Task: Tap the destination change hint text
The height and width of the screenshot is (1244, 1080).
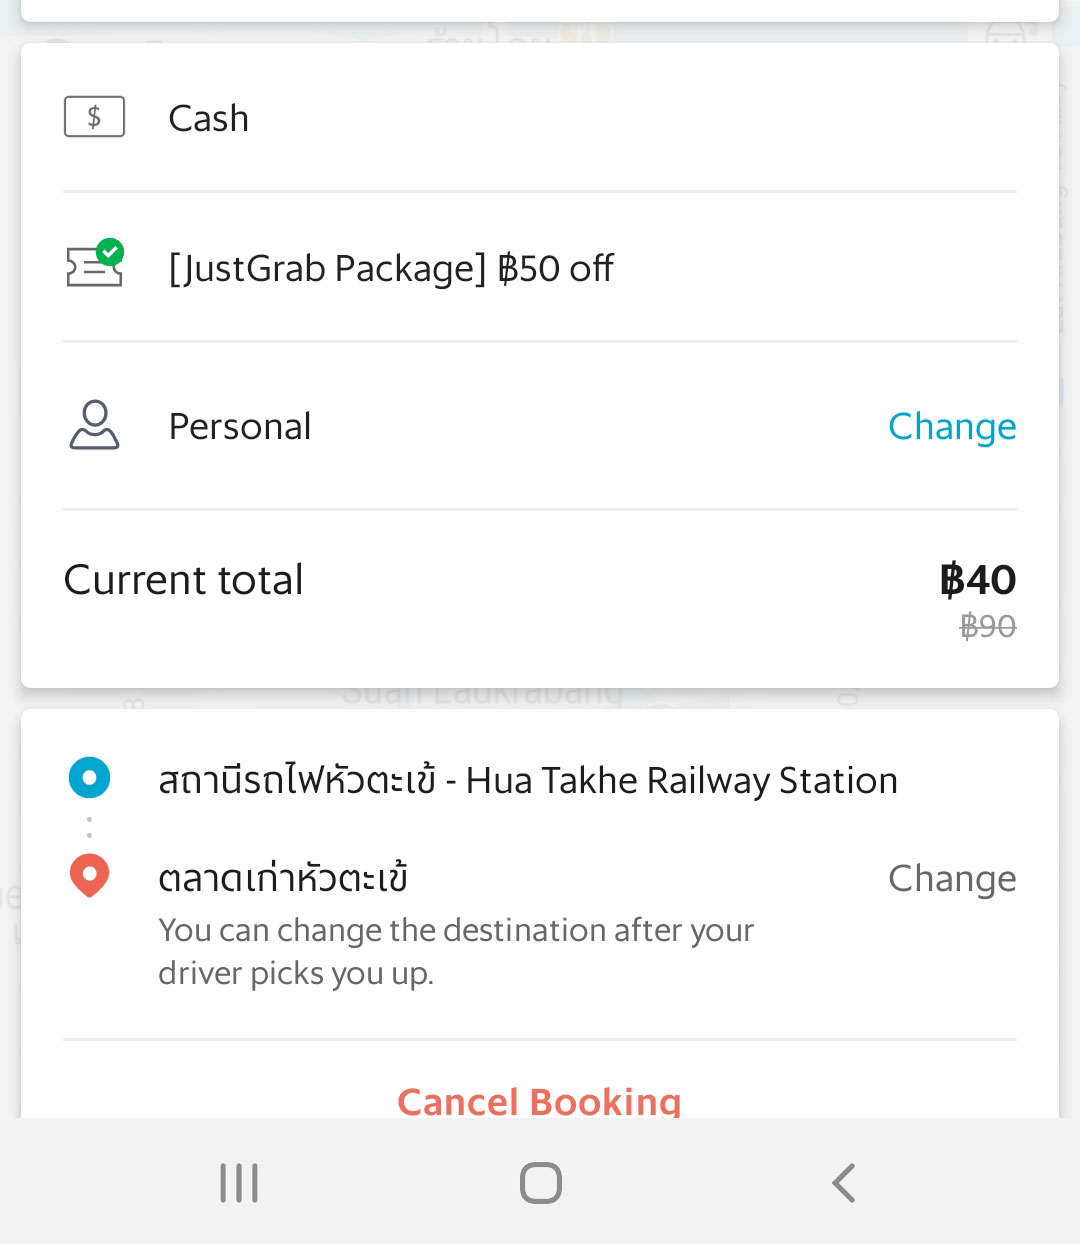Action: point(455,951)
